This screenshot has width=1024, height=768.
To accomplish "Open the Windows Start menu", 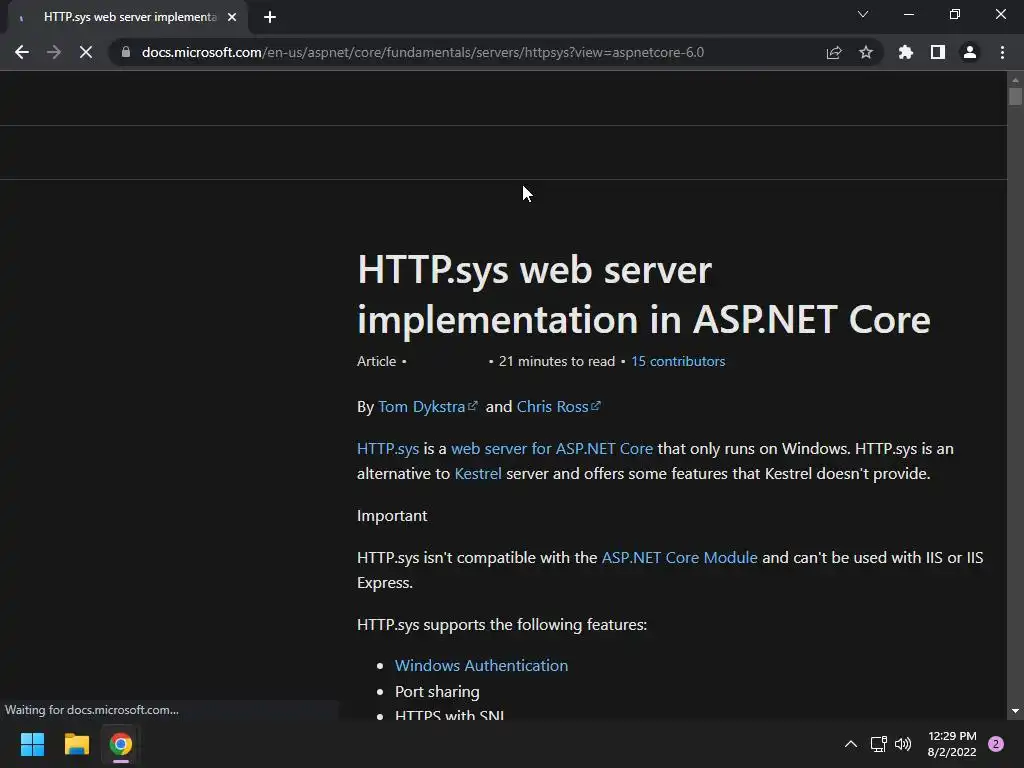I will [x=32, y=744].
